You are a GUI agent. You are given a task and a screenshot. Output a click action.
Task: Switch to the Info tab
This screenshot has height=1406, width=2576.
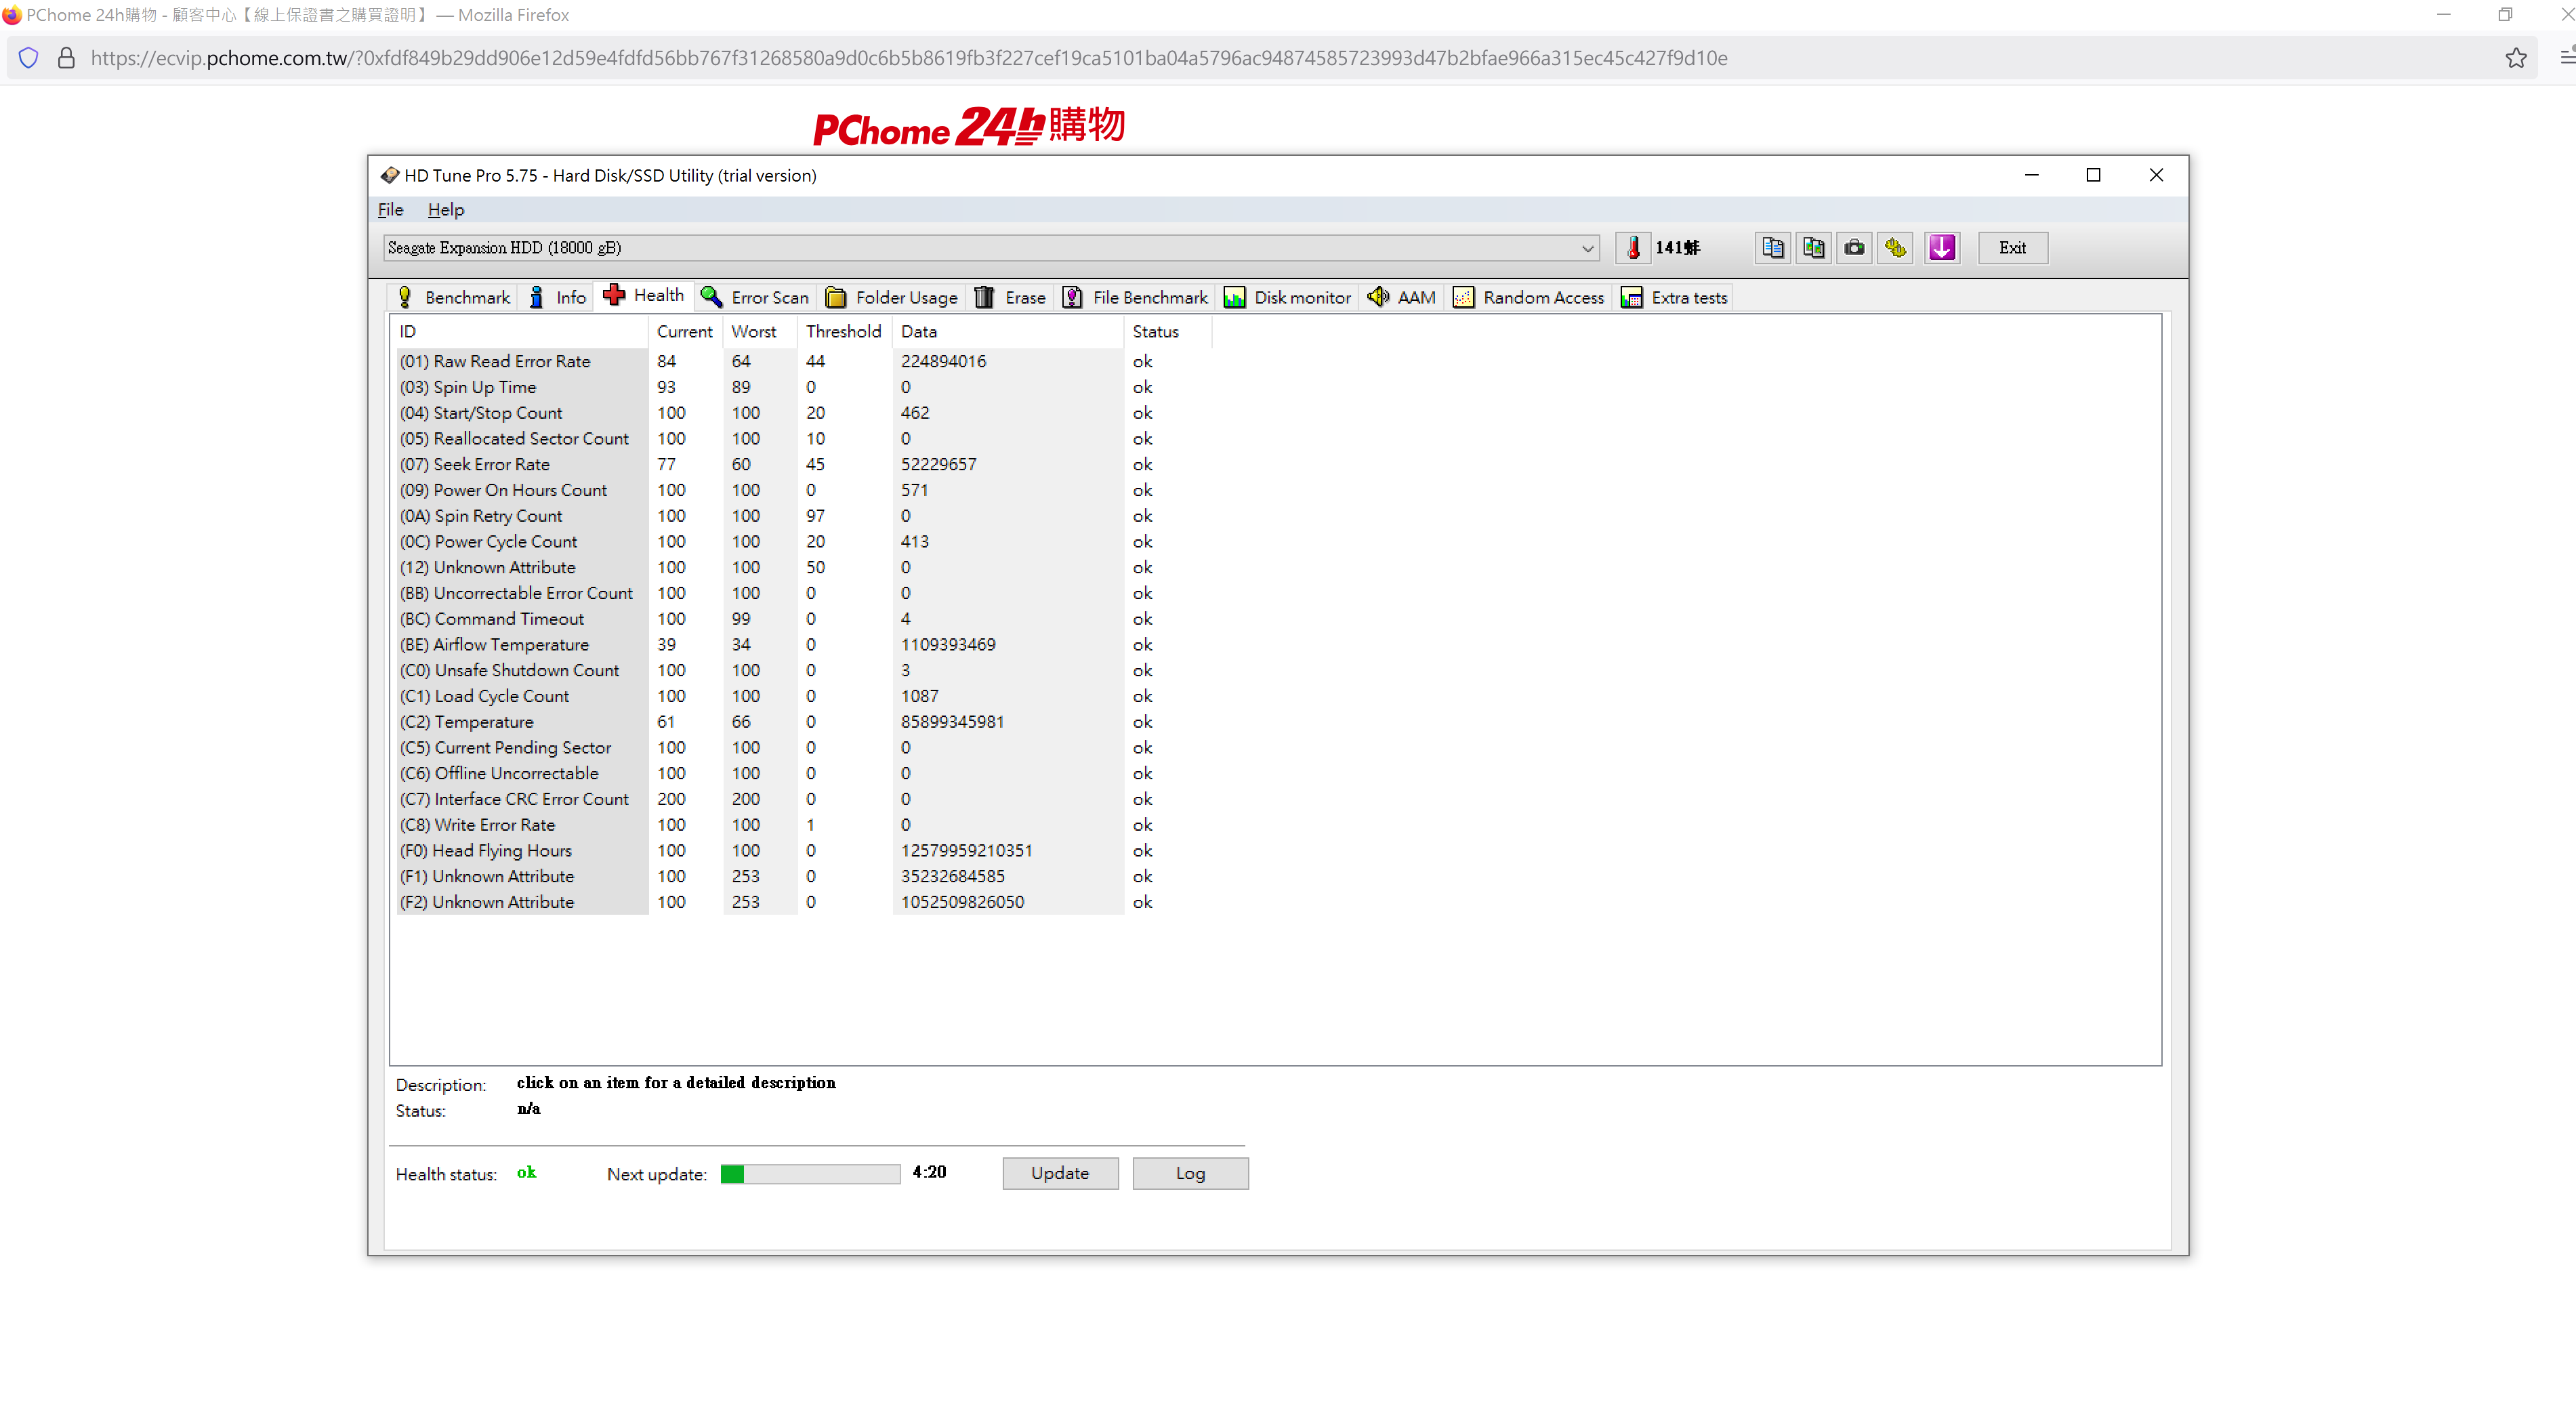point(557,297)
